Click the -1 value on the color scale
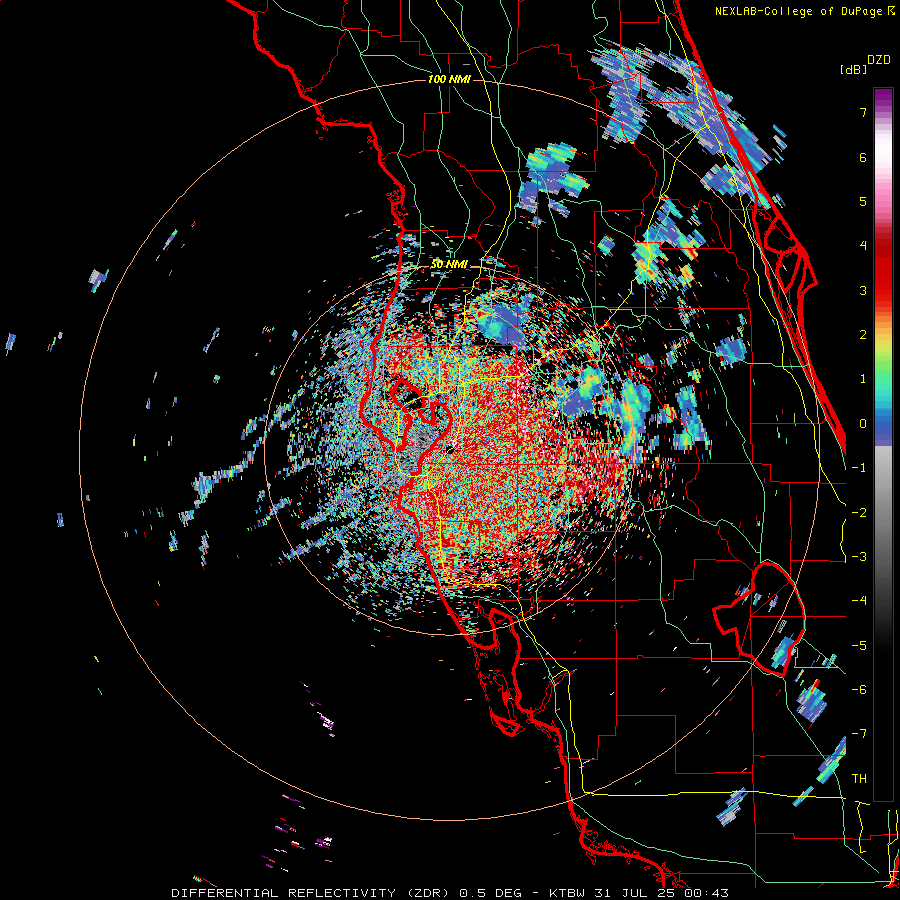 859,468
